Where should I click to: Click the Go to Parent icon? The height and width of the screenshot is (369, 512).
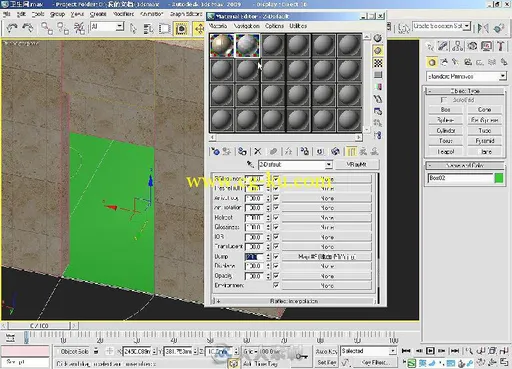tap(364, 152)
